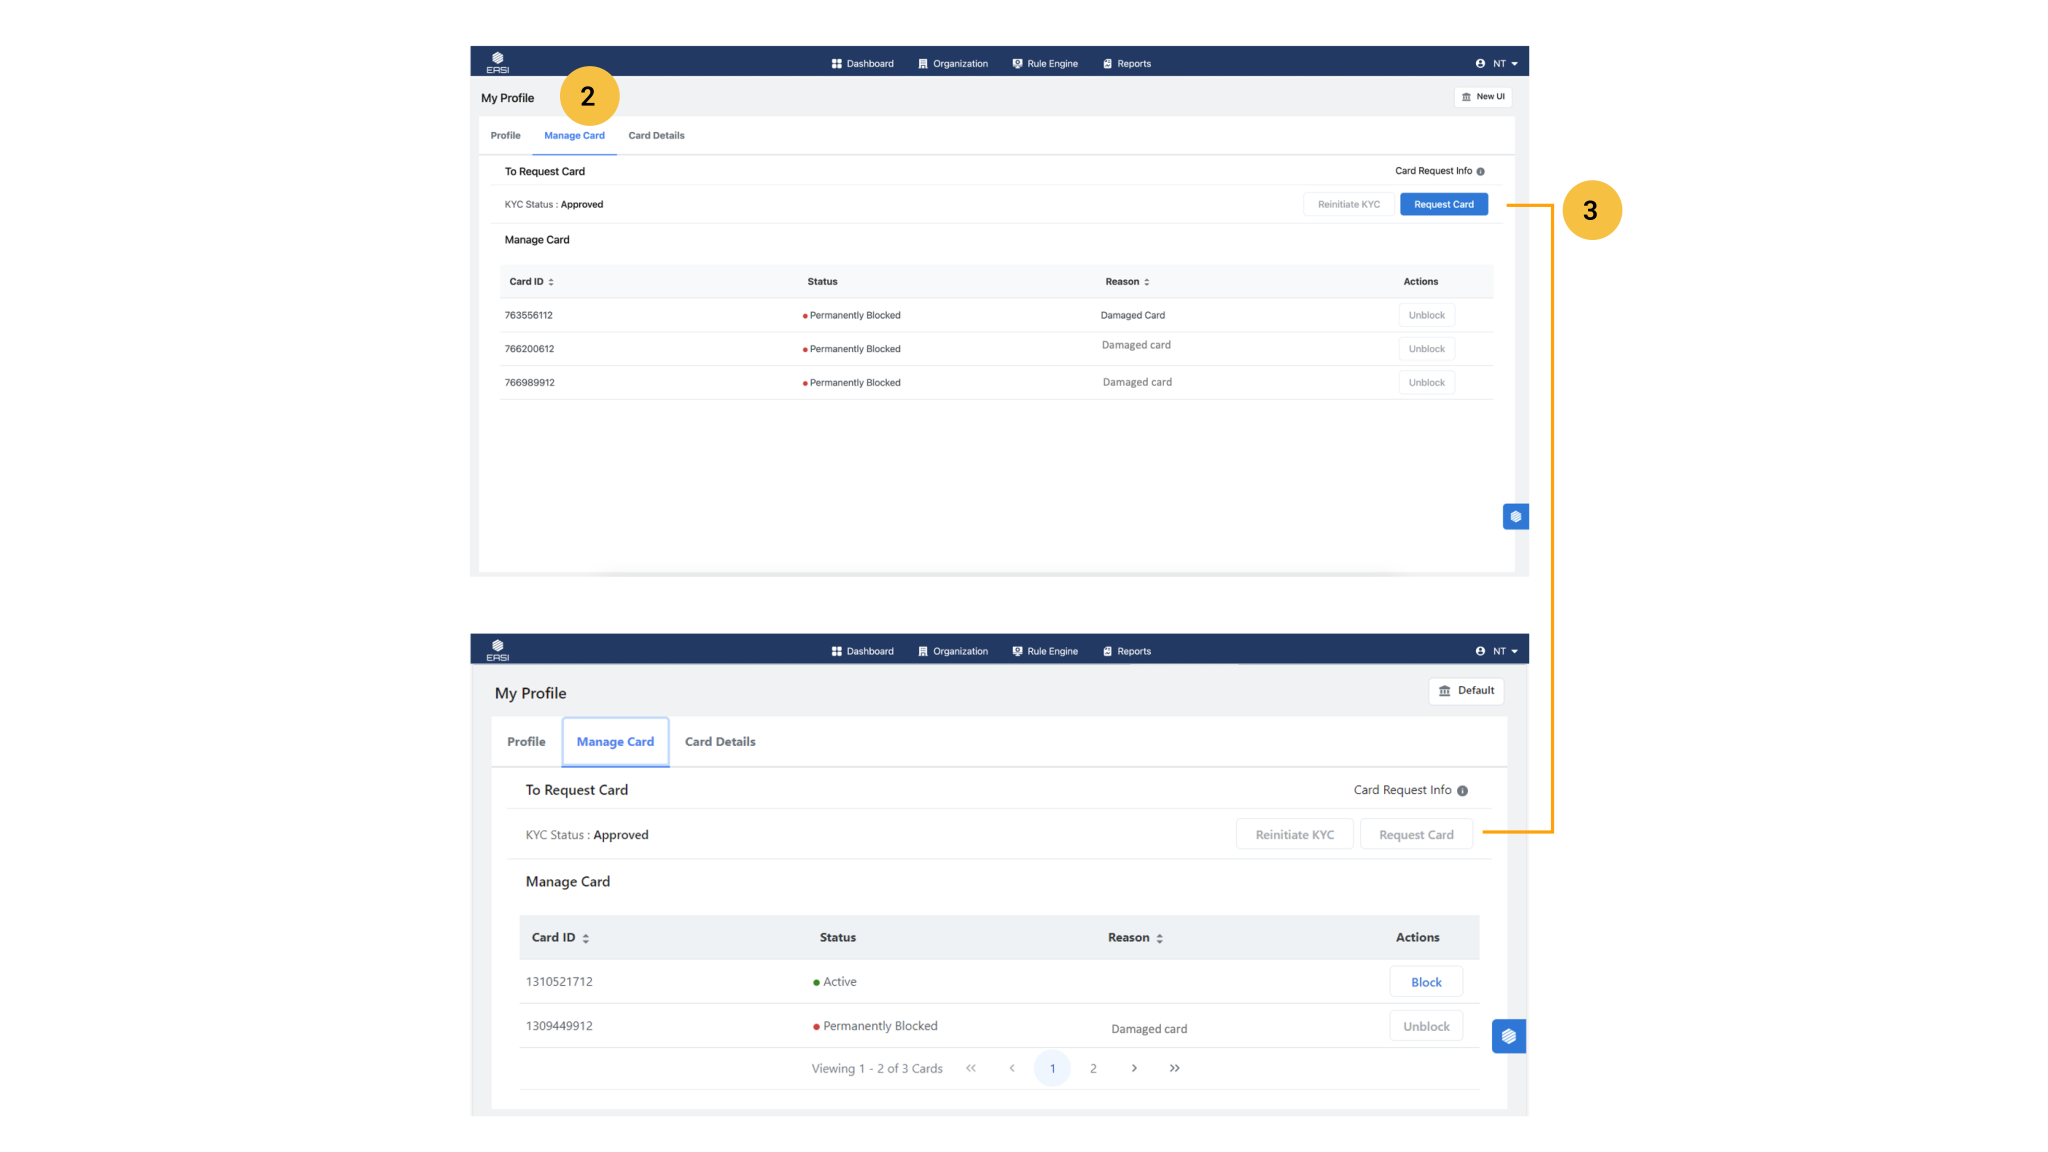Open Profile tab in the screen with the New UI button
This screenshot has height=1152, width=2048.
(x=505, y=135)
